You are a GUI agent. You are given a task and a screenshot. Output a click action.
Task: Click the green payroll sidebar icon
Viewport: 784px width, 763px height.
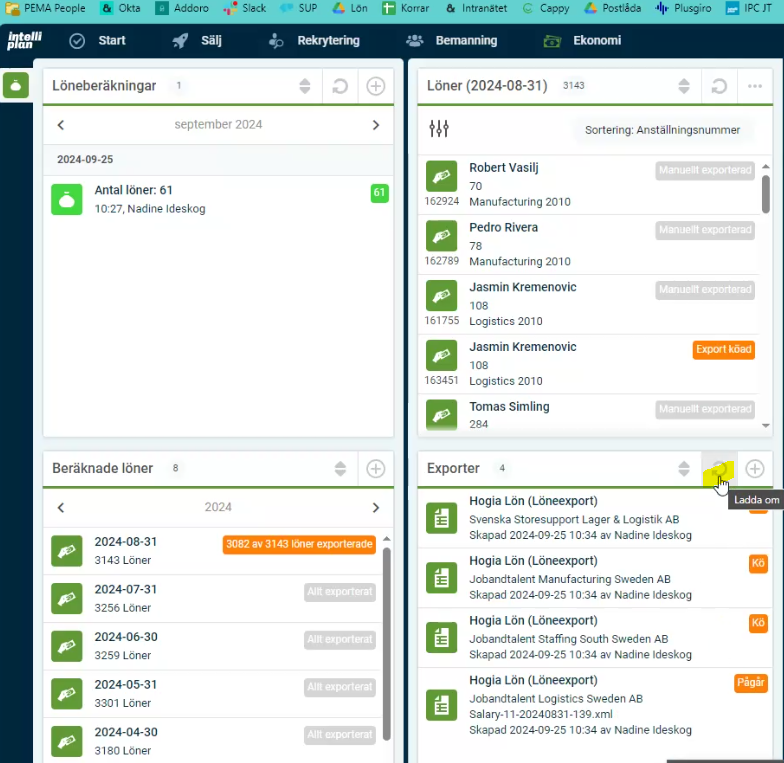coord(15,86)
